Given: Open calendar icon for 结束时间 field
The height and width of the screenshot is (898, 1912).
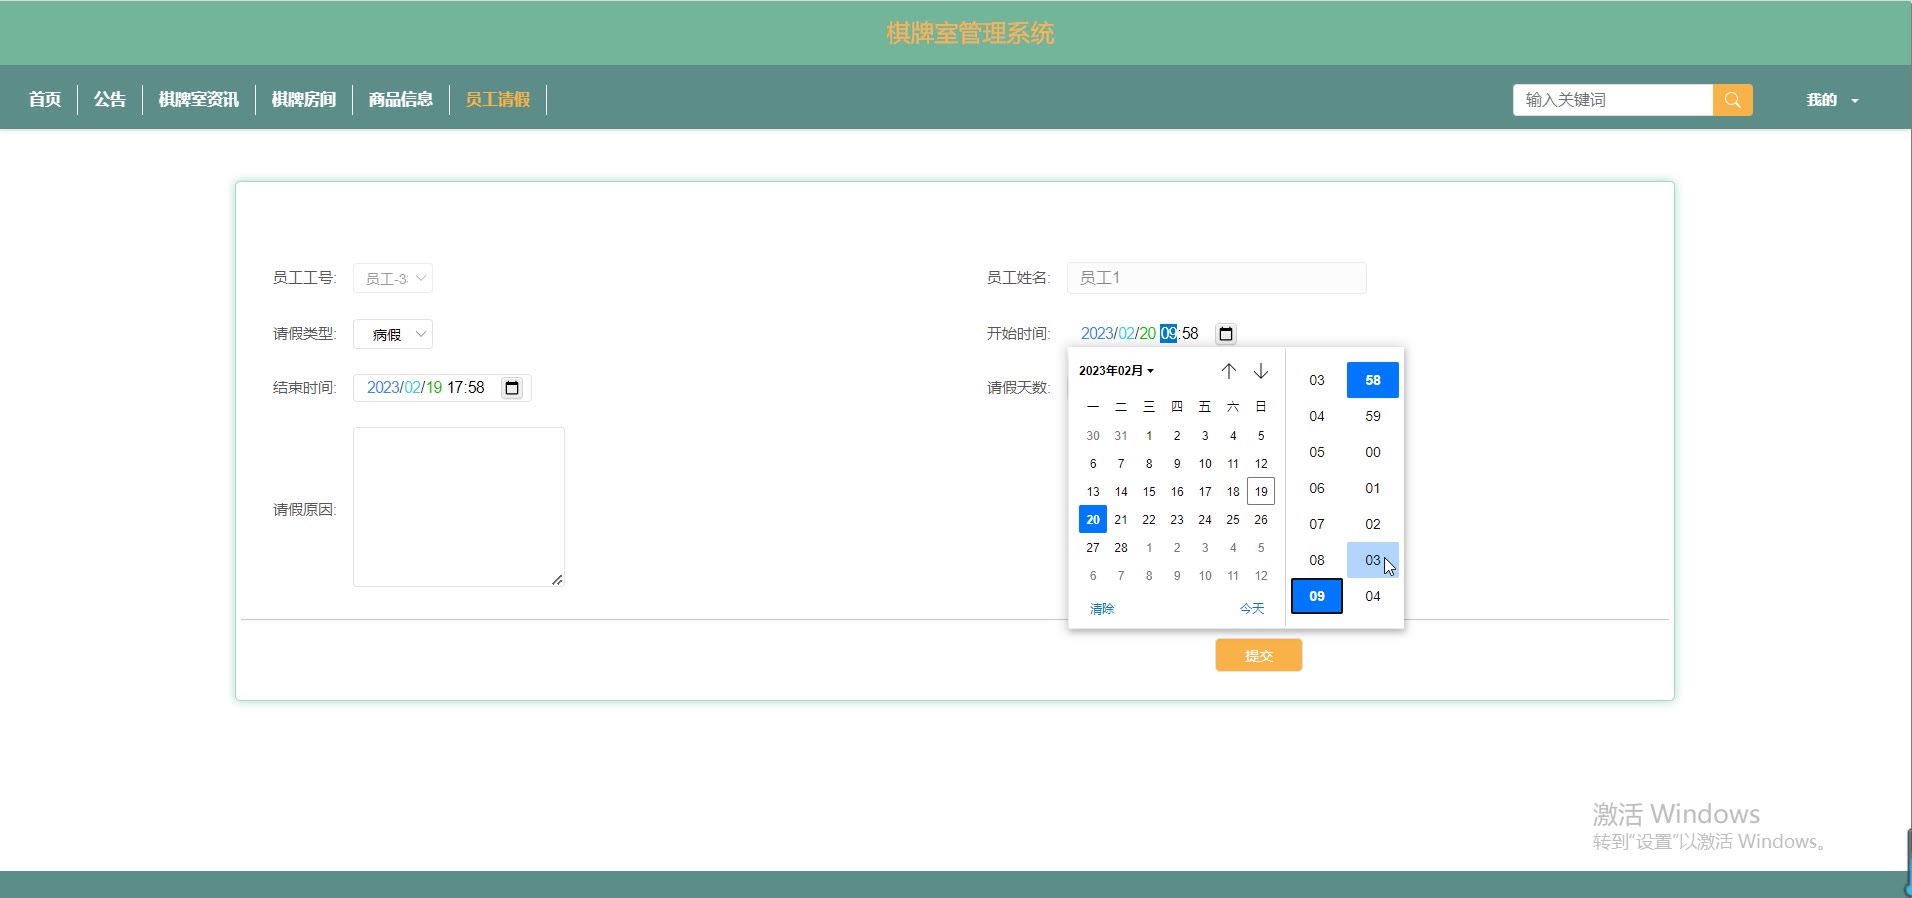Looking at the screenshot, I should (x=512, y=388).
